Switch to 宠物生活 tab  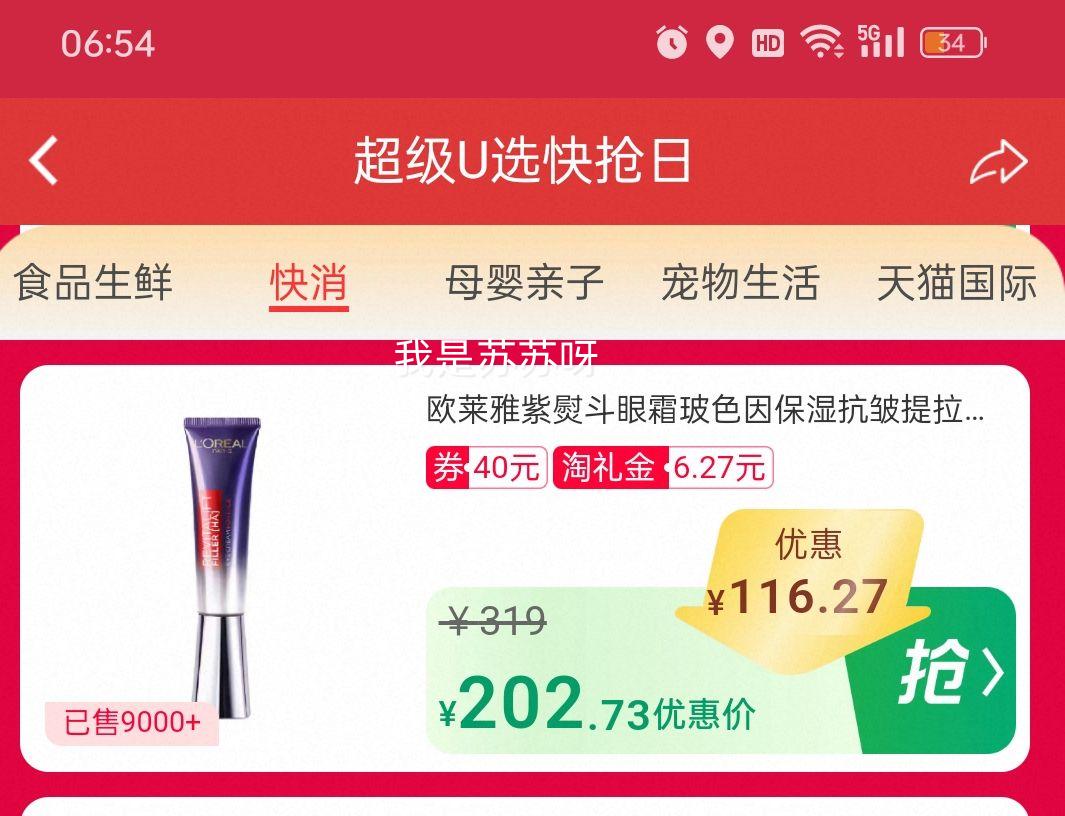[740, 283]
